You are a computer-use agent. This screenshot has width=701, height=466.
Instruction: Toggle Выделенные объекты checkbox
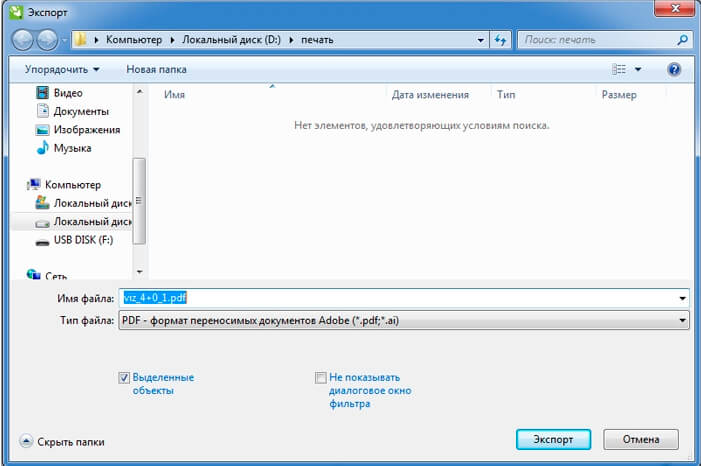(x=124, y=378)
